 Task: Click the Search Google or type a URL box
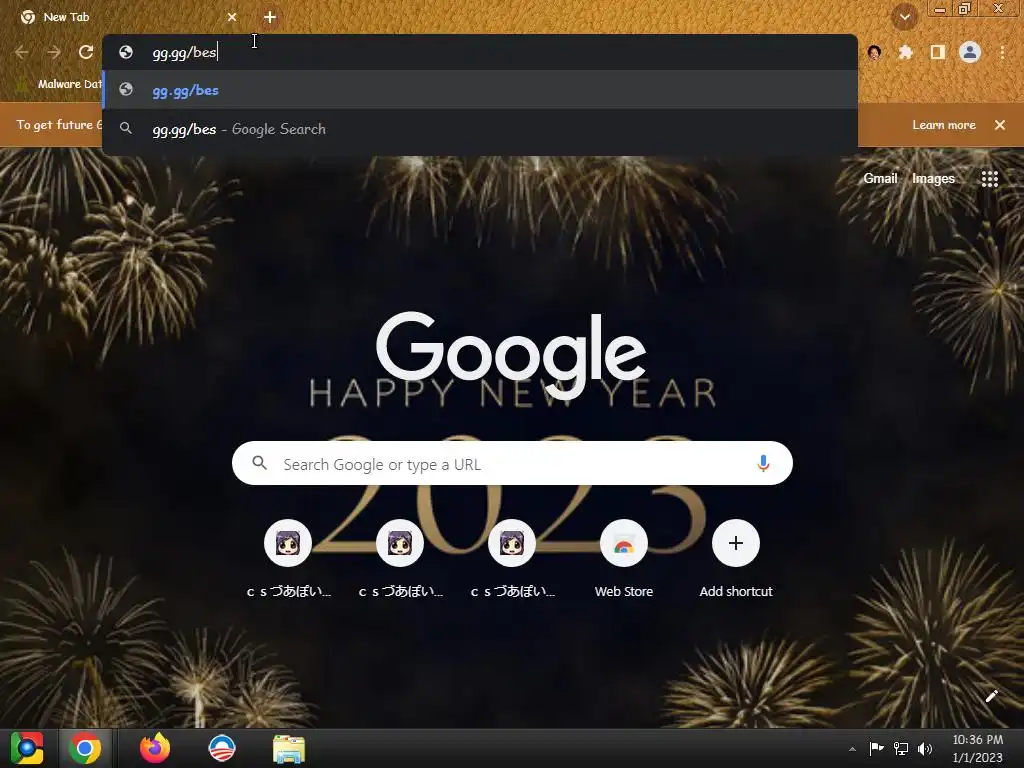[512, 464]
